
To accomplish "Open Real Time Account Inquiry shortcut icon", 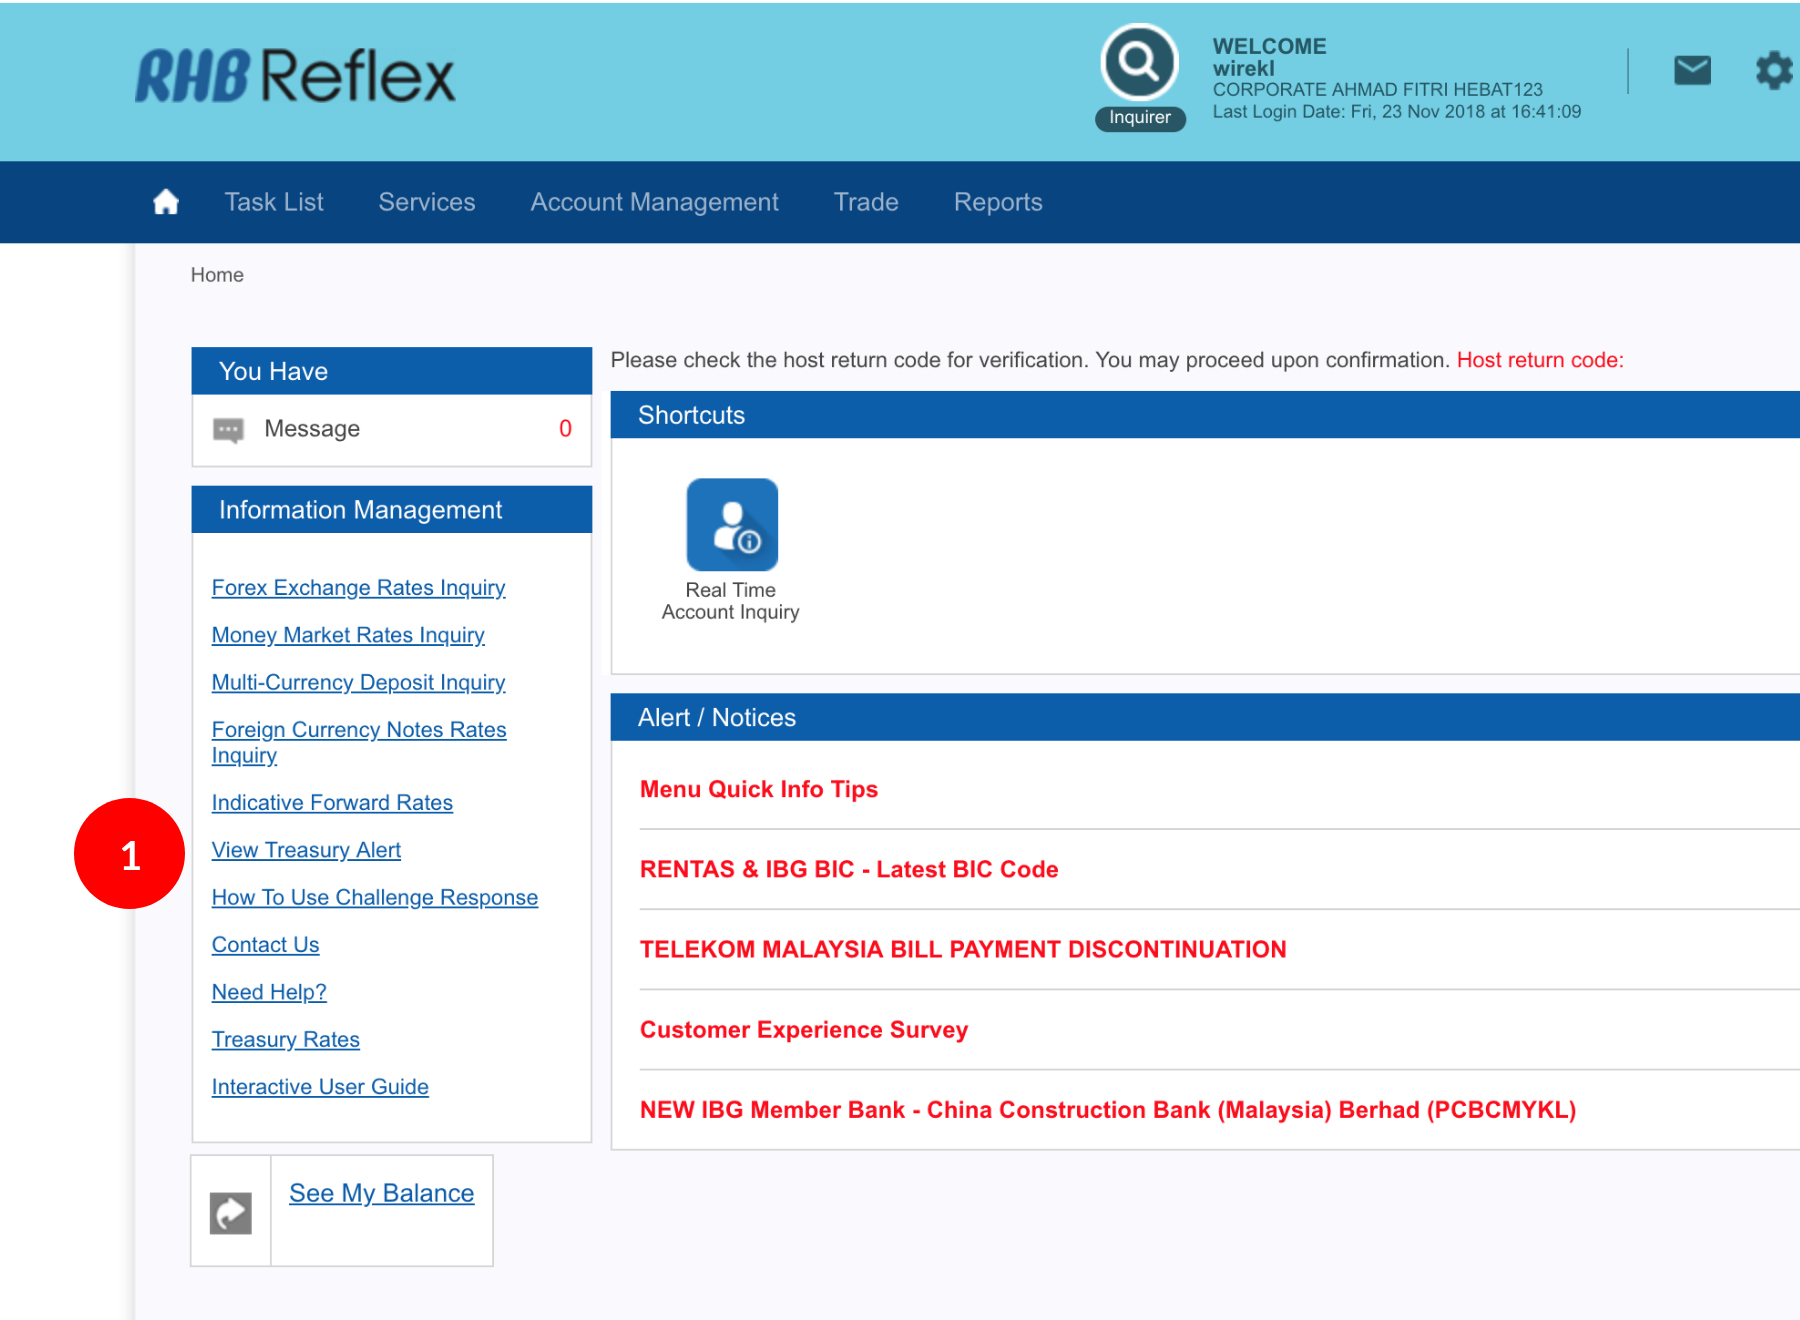I will [732, 525].
